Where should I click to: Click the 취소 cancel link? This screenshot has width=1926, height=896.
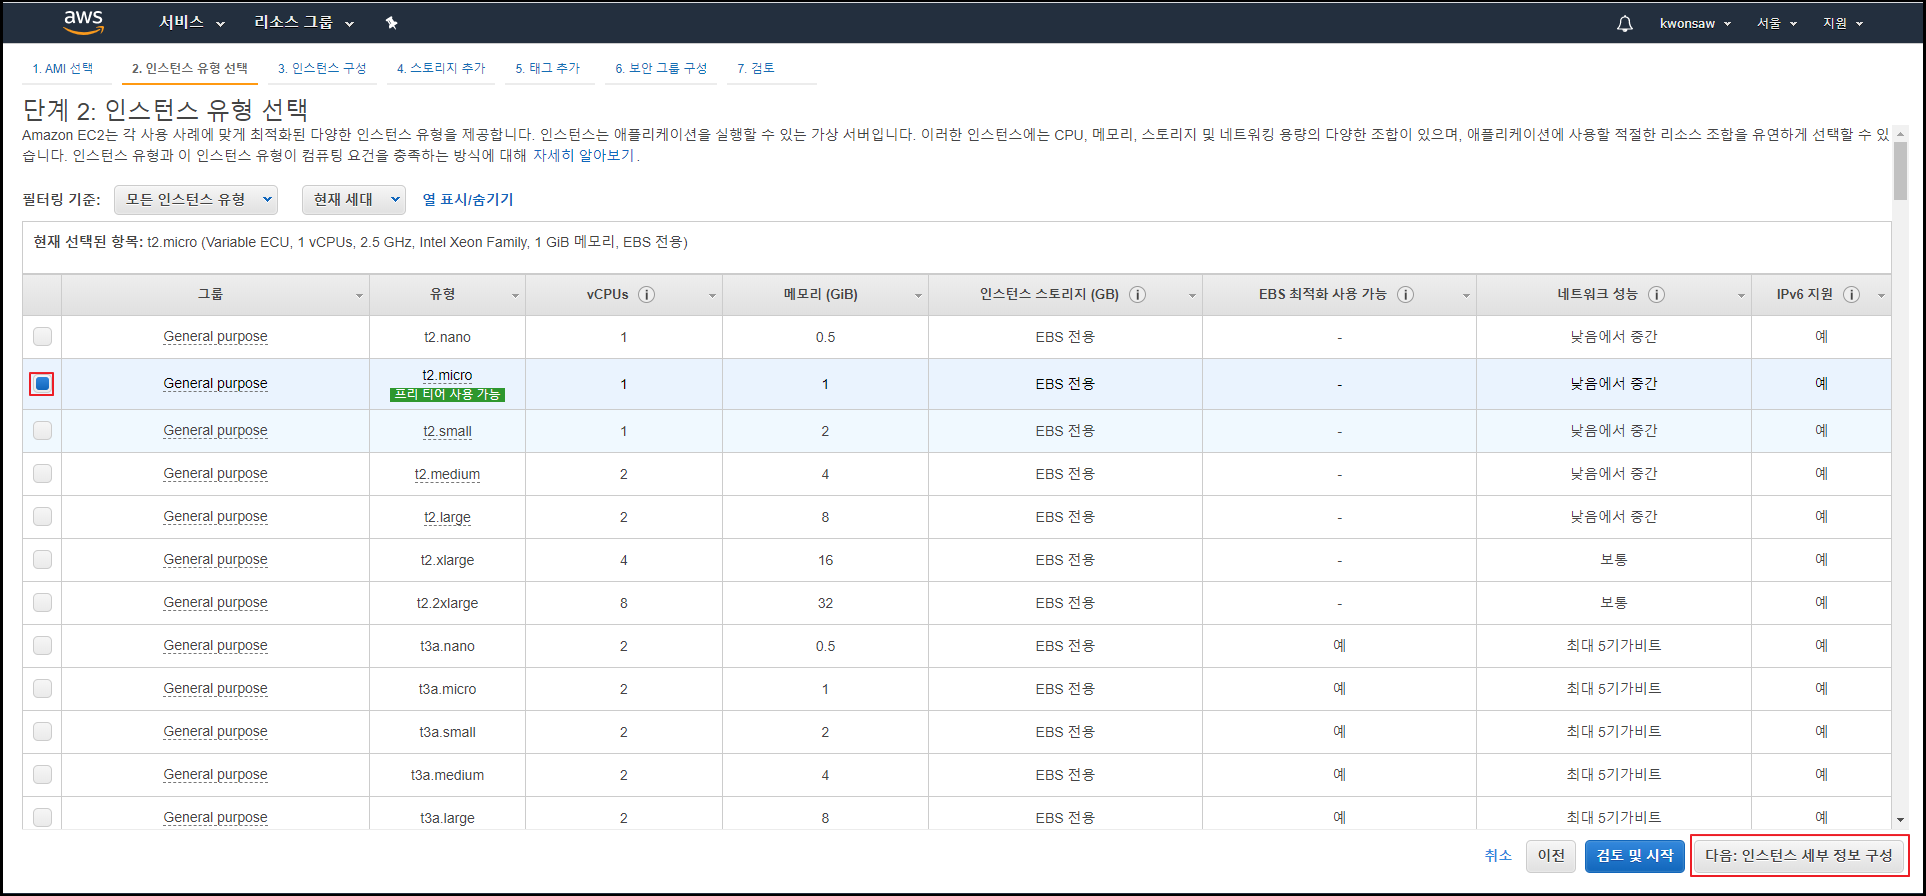[1498, 855]
